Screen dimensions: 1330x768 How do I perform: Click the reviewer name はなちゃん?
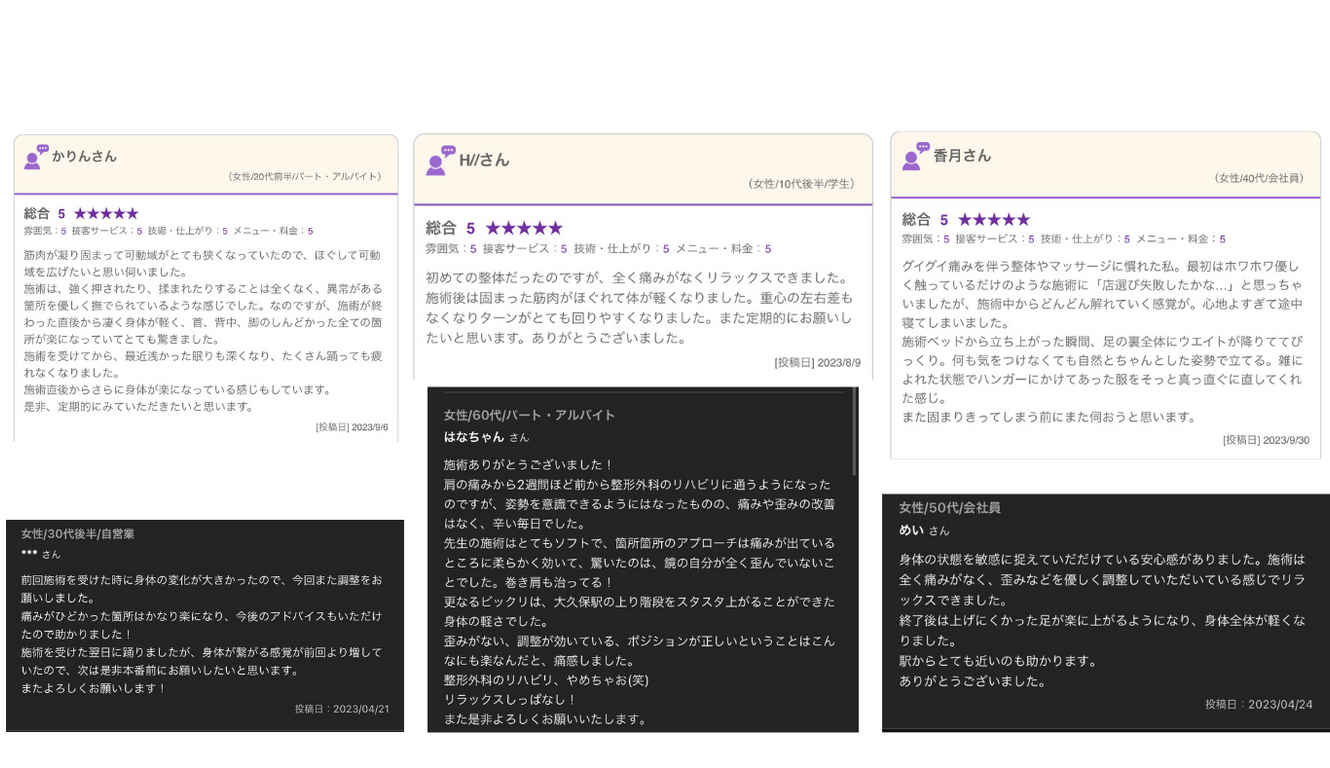coord(474,437)
